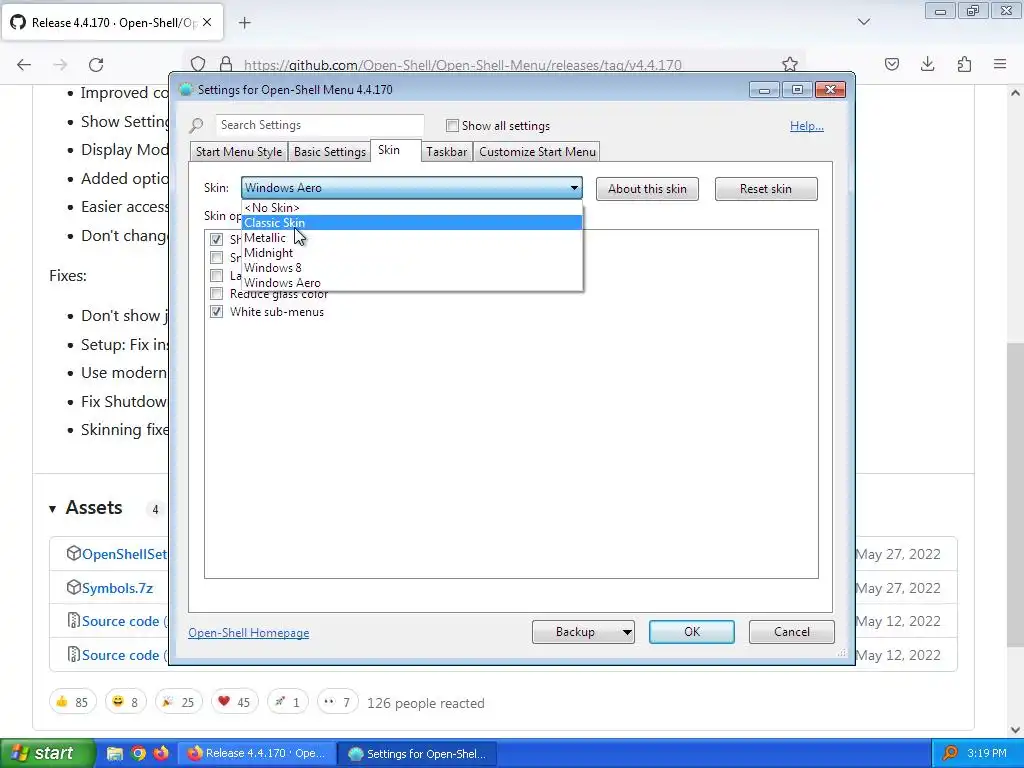Open the Taskbar tab
The image size is (1024, 768).
(447, 152)
